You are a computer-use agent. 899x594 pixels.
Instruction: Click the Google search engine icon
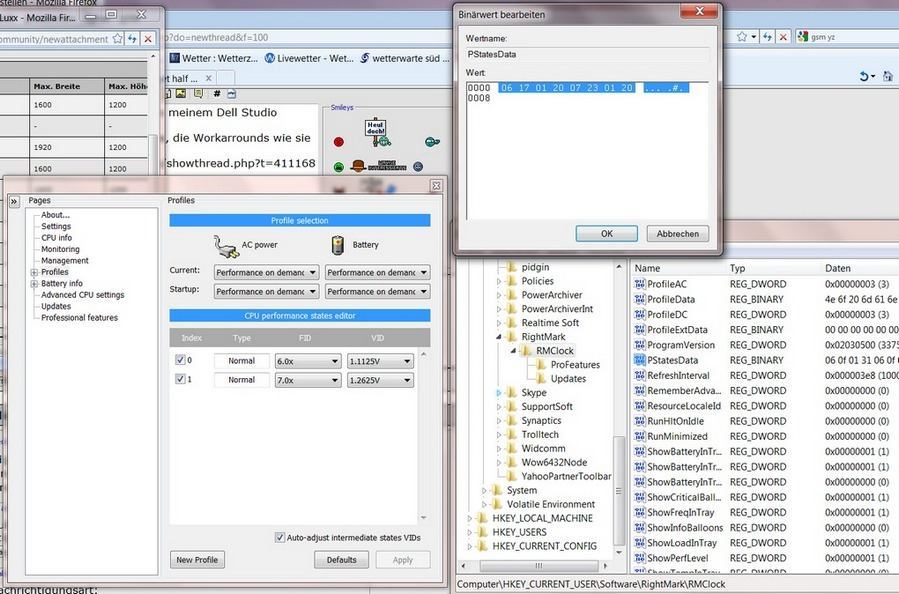(802, 37)
